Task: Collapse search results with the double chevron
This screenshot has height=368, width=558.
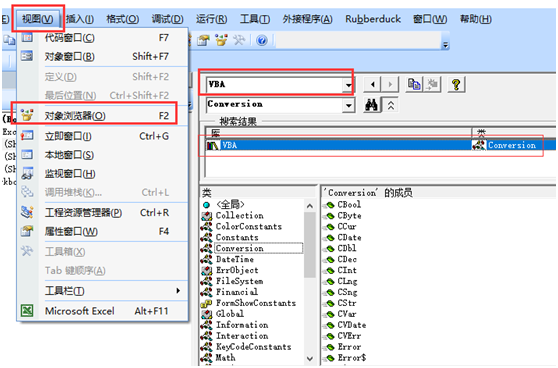Action: click(x=391, y=105)
